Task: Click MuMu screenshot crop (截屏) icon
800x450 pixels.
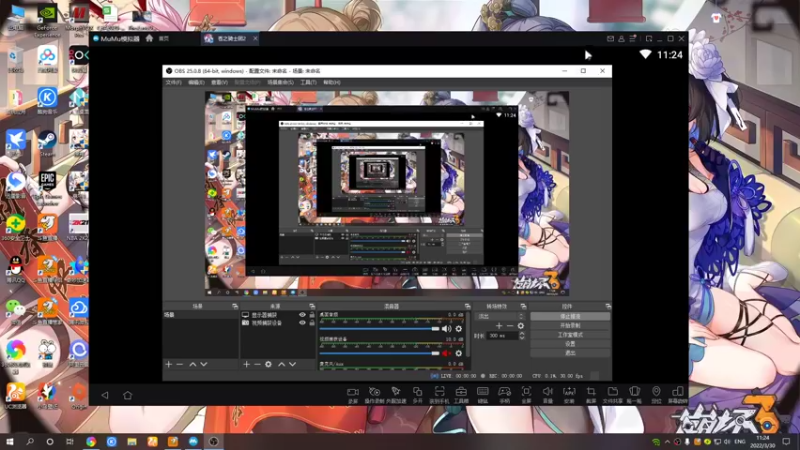Action: (591, 391)
